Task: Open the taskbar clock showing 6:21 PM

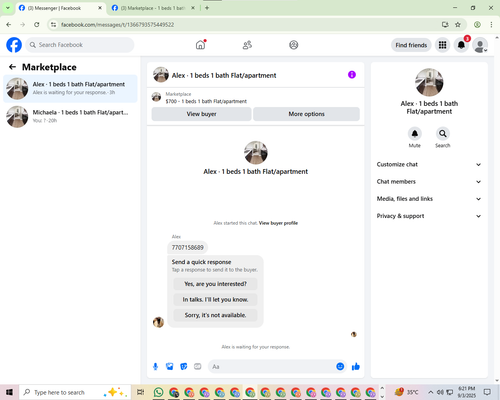Action: pos(467,392)
